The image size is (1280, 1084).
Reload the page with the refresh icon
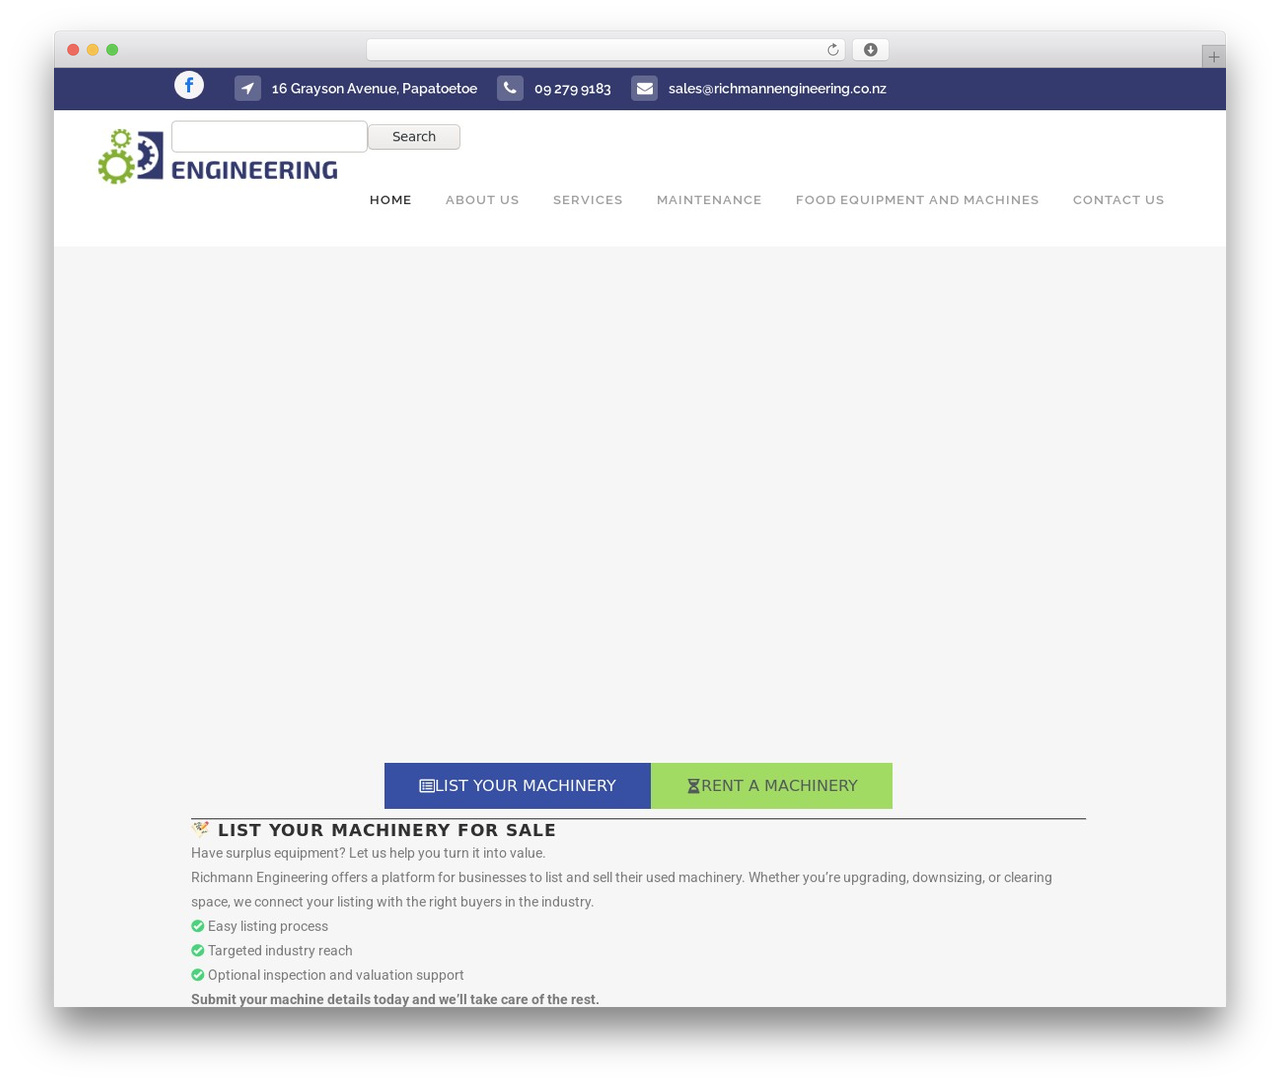(832, 50)
